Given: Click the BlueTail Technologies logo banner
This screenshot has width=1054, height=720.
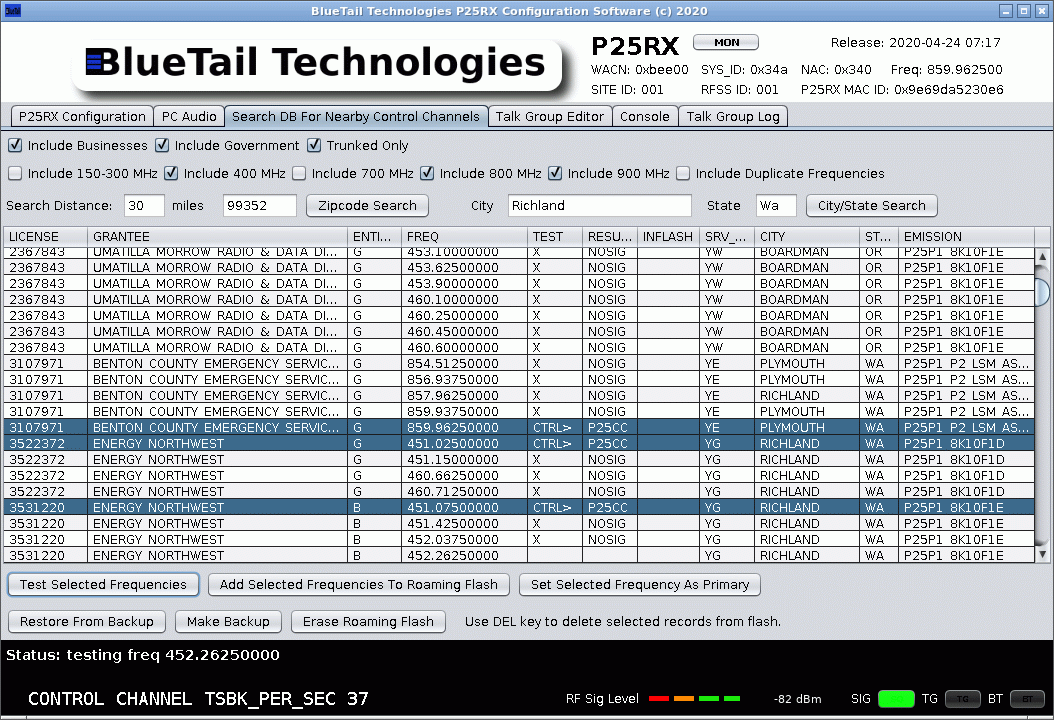Looking at the screenshot, I should [x=316, y=63].
